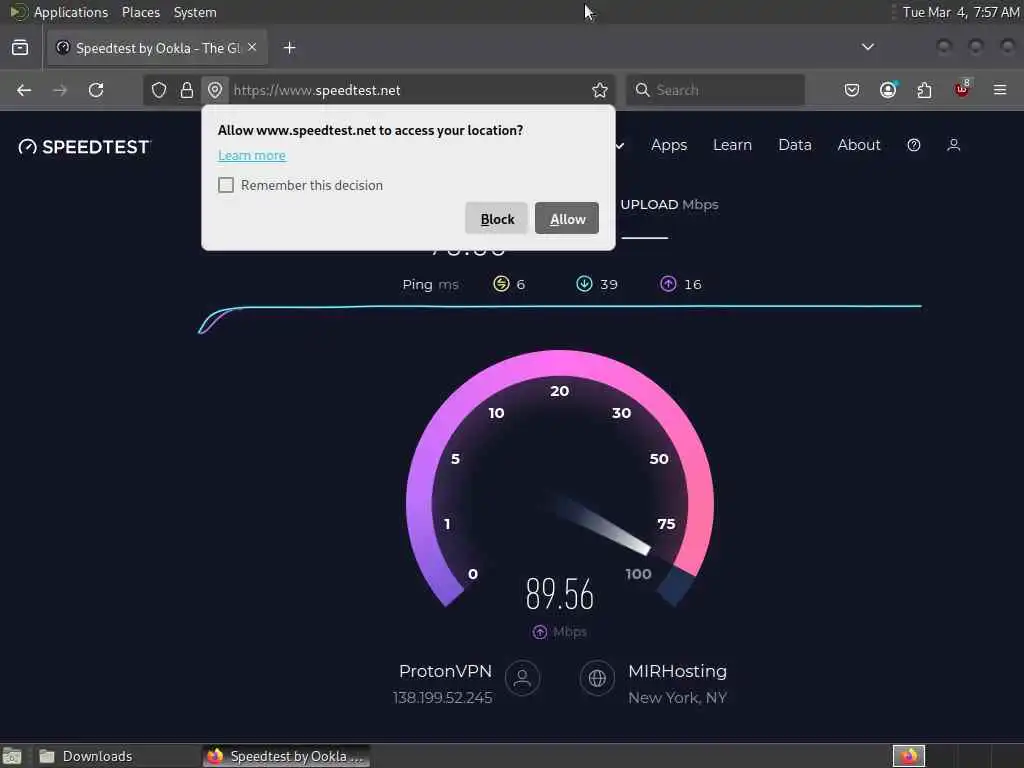Show site security padlock info

187,90
